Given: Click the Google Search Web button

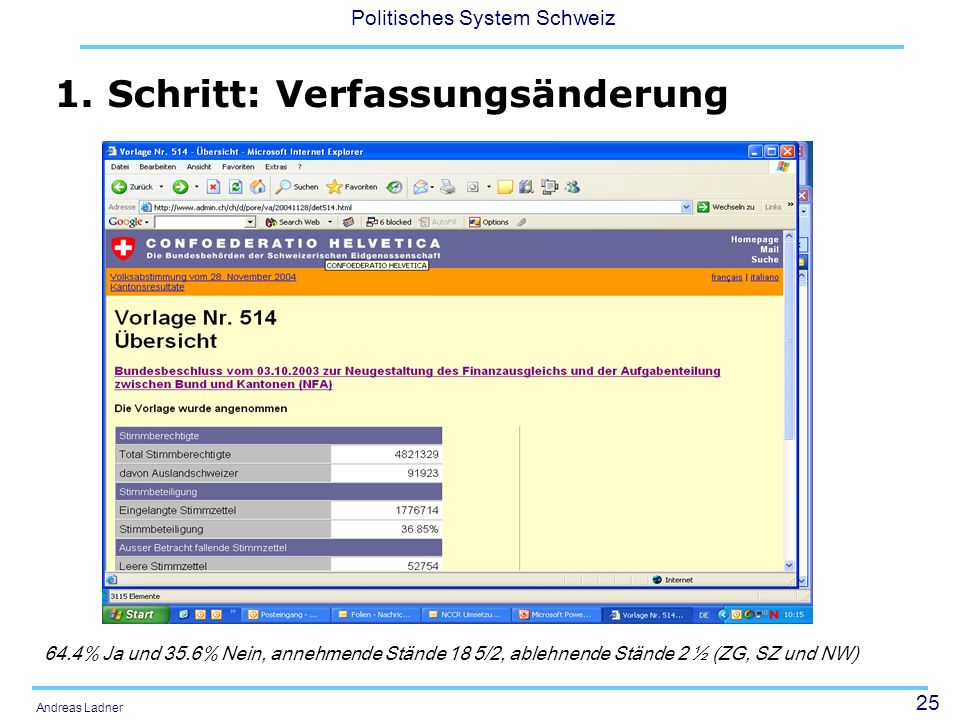Looking at the screenshot, I should [293, 222].
